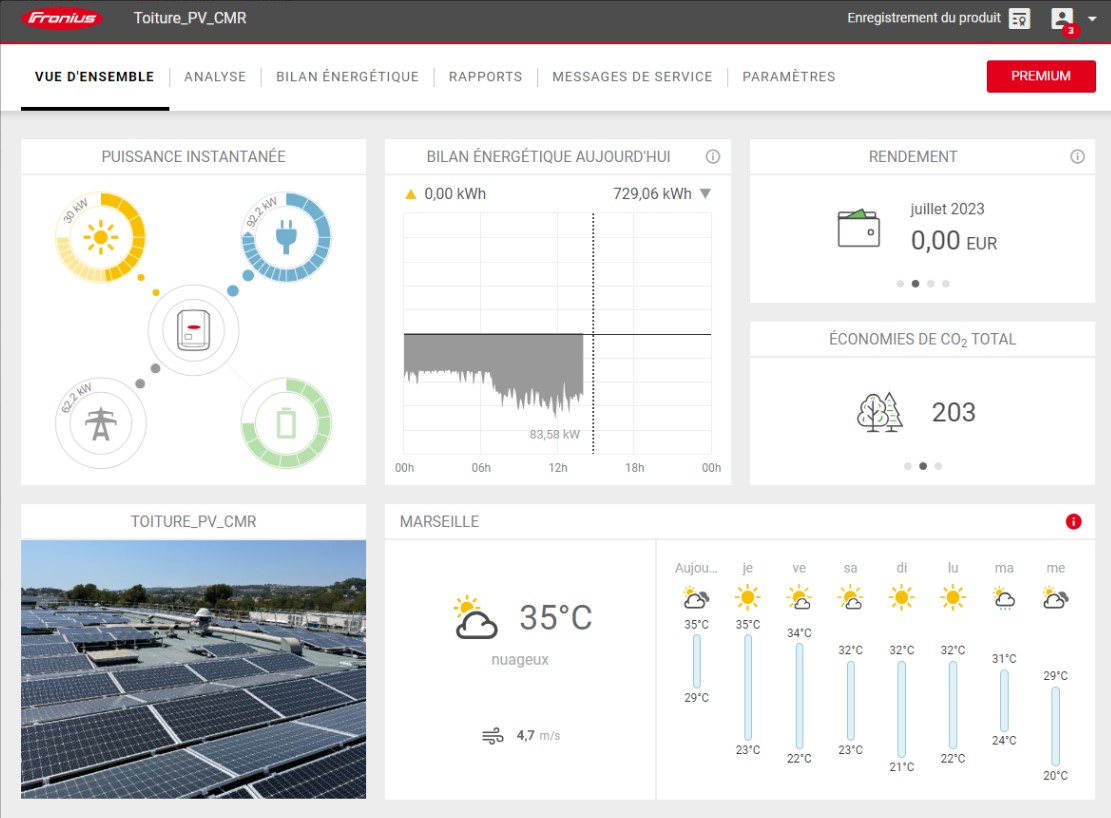This screenshot has width=1111, height=818.
Task: Click the solar PV production icon
Action: 100,238
